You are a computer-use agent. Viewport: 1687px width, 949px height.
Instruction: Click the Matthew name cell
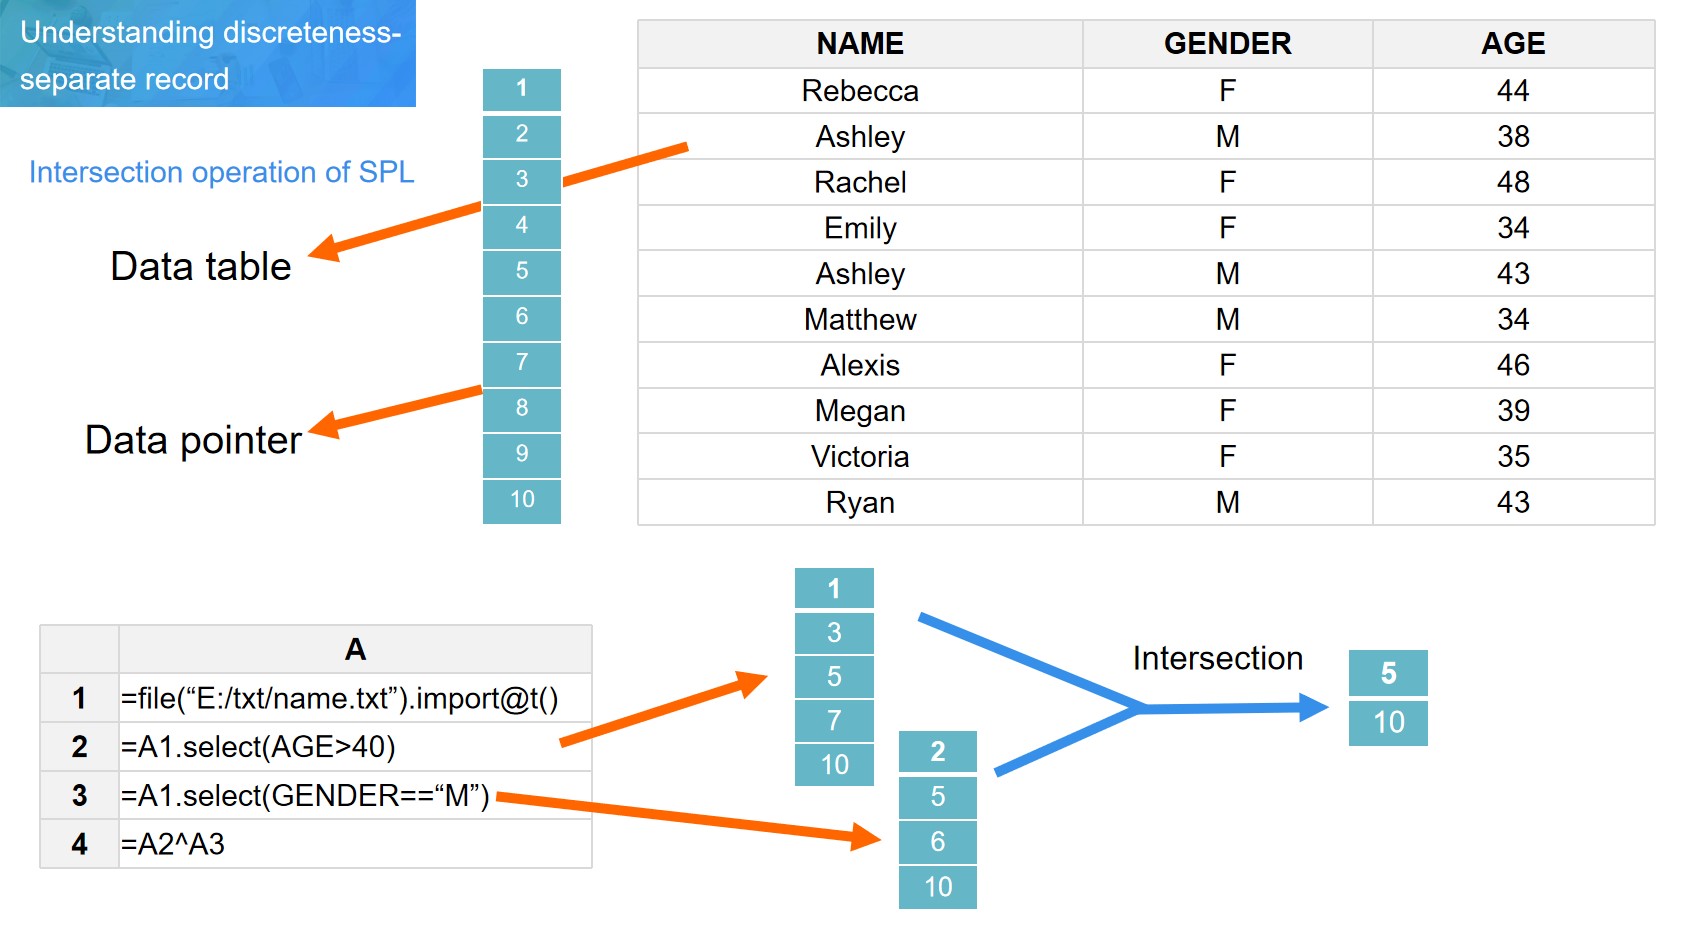tap(860, 320)
